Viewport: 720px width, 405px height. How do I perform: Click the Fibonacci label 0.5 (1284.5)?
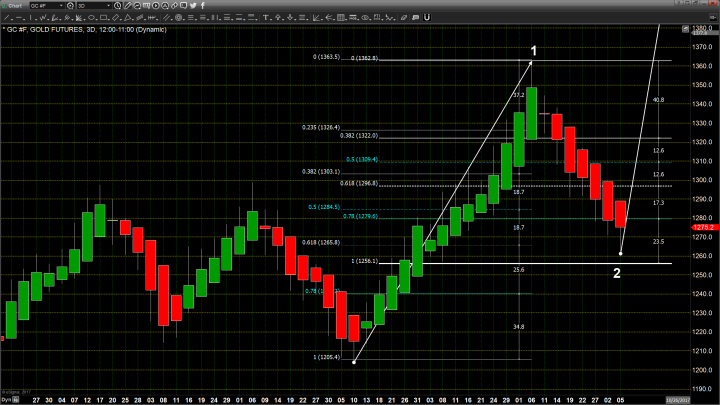pyautogui.click(x=324, y=207)
